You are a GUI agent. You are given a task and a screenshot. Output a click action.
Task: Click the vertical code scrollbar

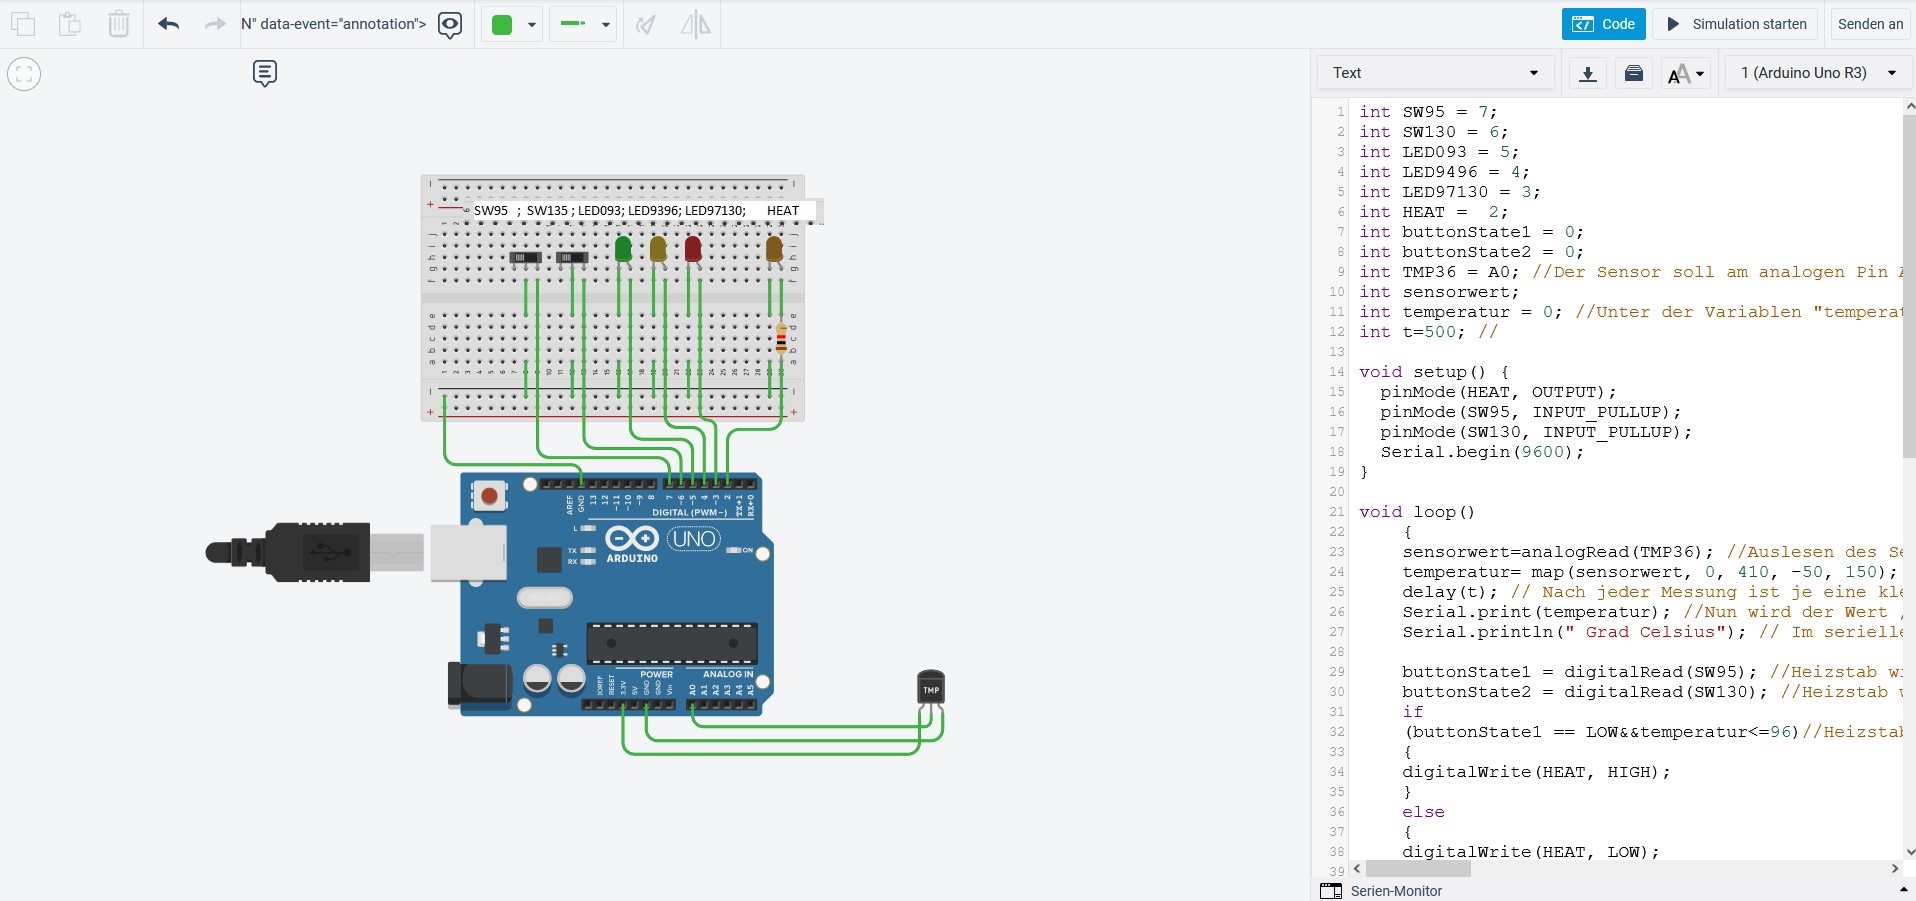(1909, 285)
